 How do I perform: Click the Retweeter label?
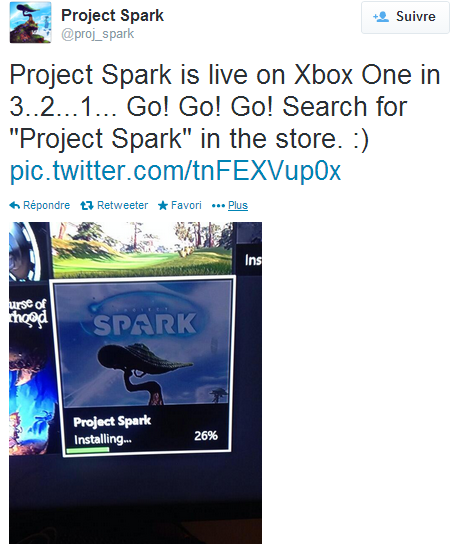122,205
